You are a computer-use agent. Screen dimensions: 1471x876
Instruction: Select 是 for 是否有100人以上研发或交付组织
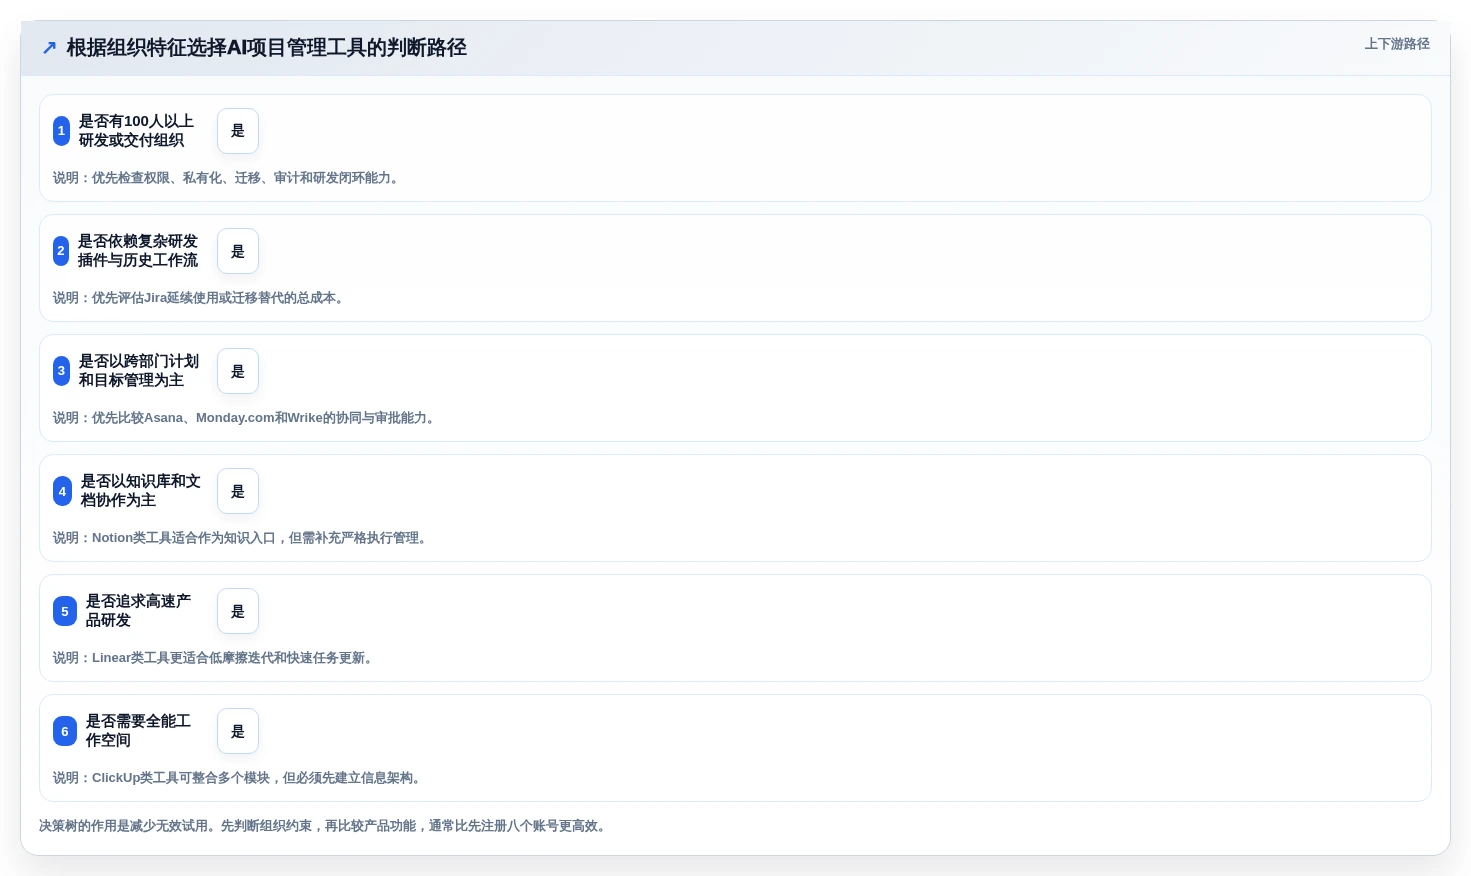(238, 131)
